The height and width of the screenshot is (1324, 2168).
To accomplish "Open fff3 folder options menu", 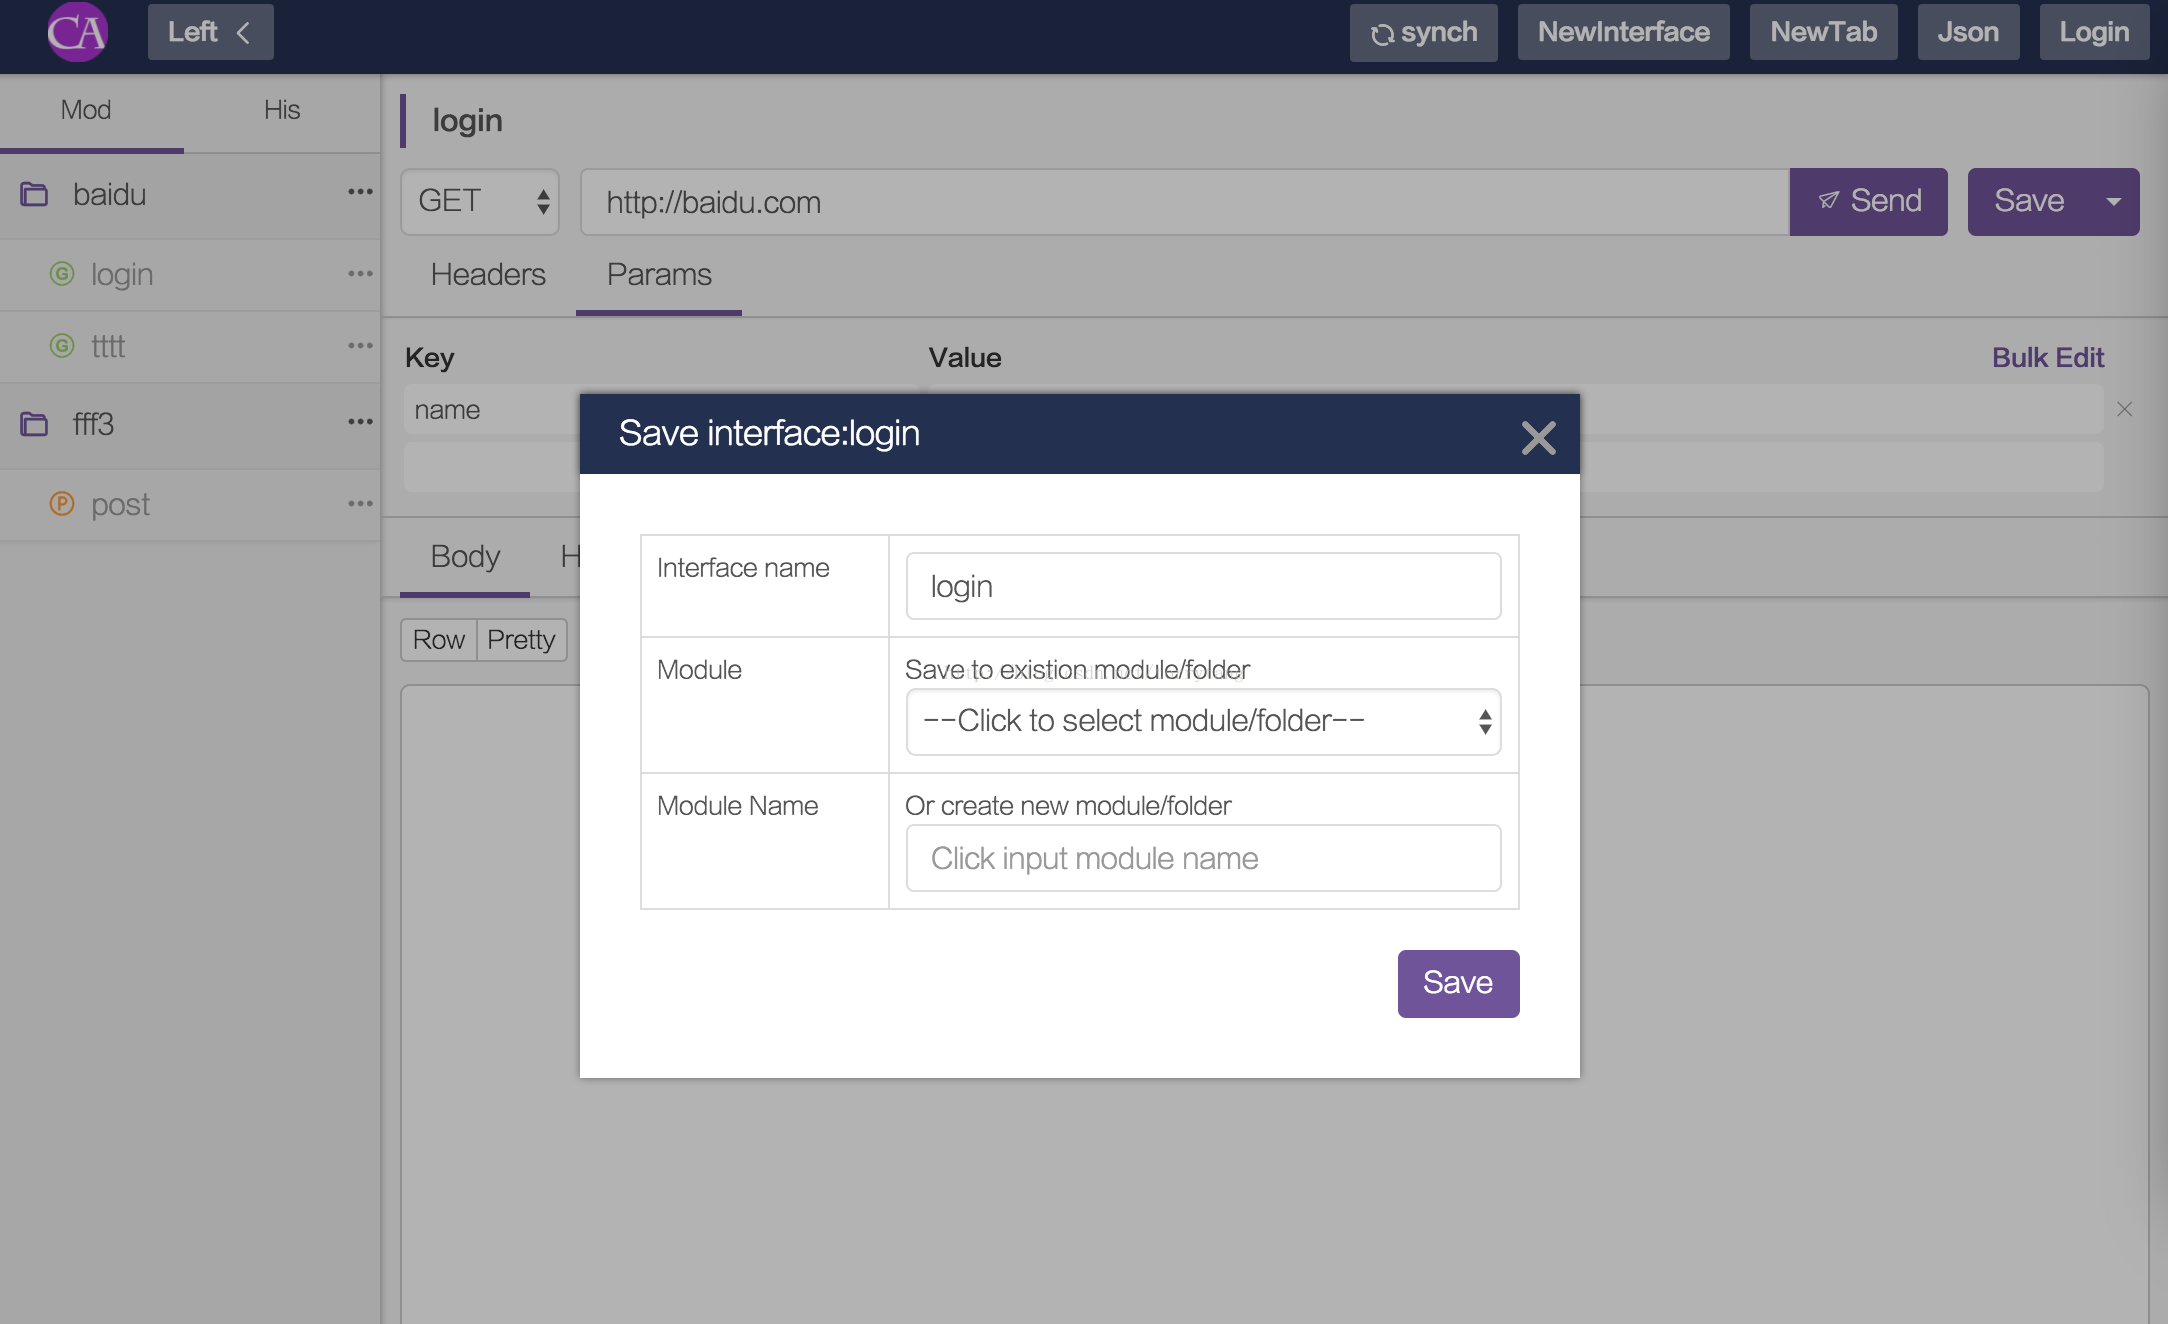I will (360, 422).
